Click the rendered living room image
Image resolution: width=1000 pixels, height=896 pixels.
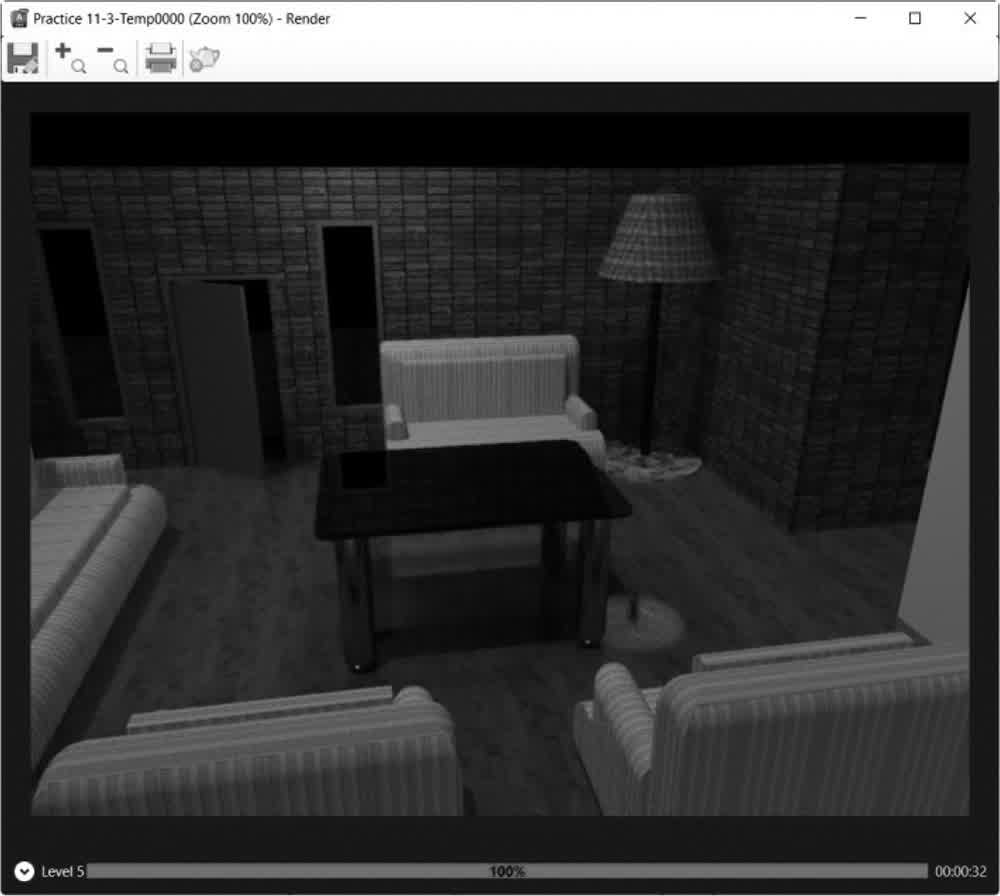click(500, 464)
